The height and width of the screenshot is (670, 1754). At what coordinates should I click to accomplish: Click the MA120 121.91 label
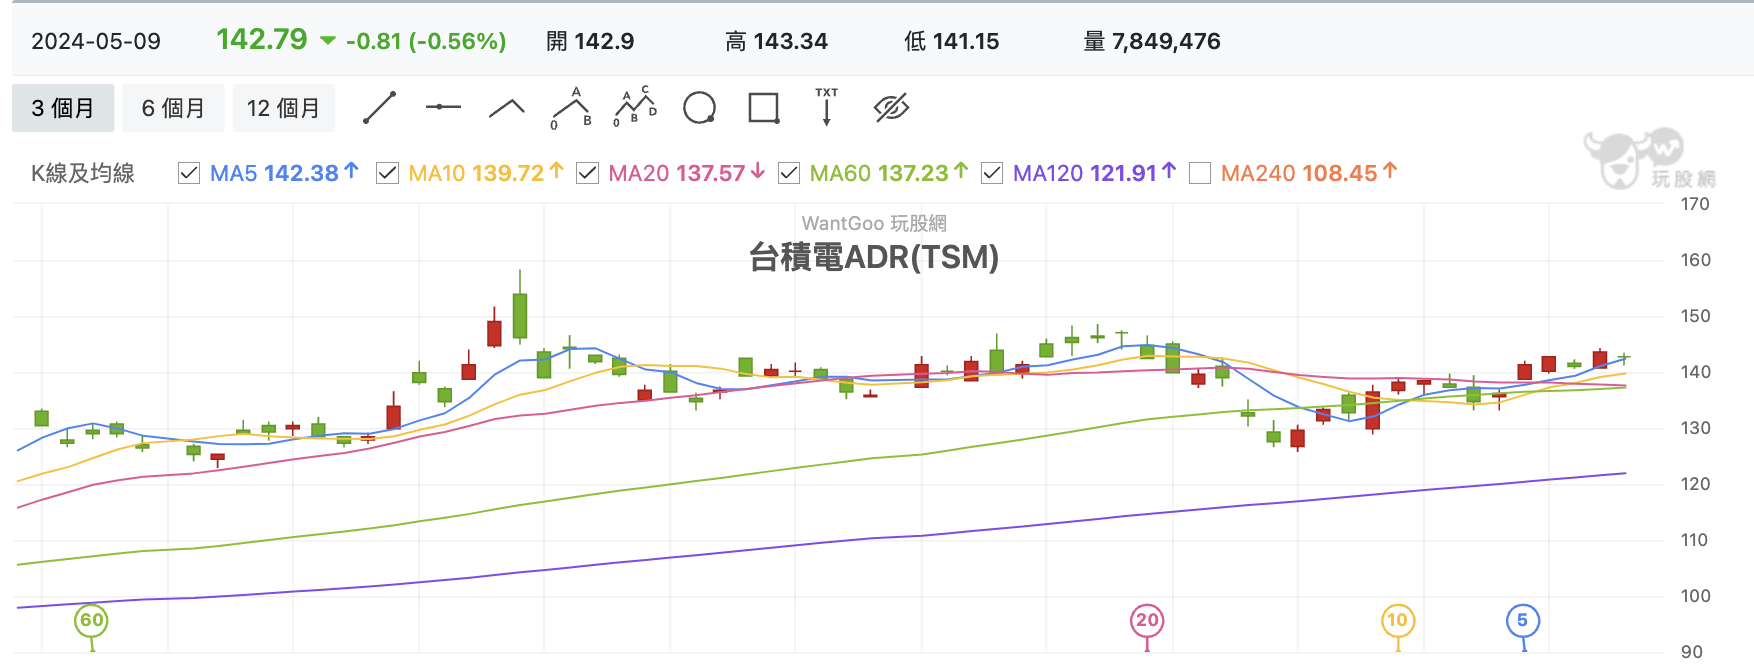click(1095, 173)
